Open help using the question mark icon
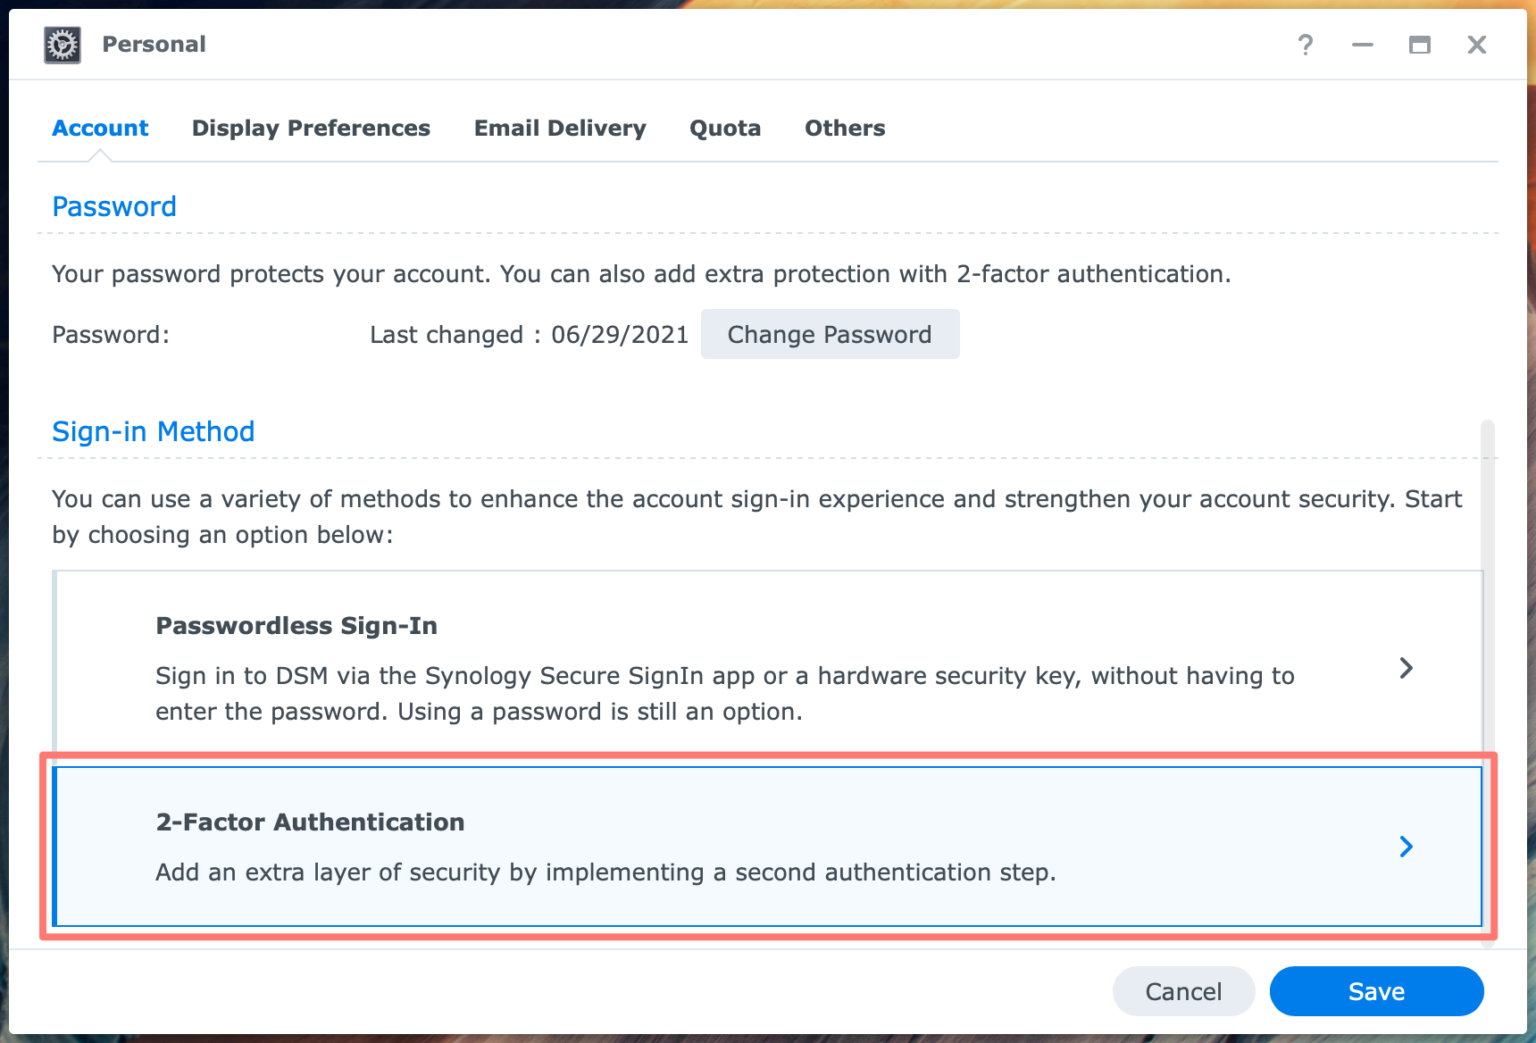Image resolution: width=1536 pixels, height=1043 pixels. coord(1305,44)
